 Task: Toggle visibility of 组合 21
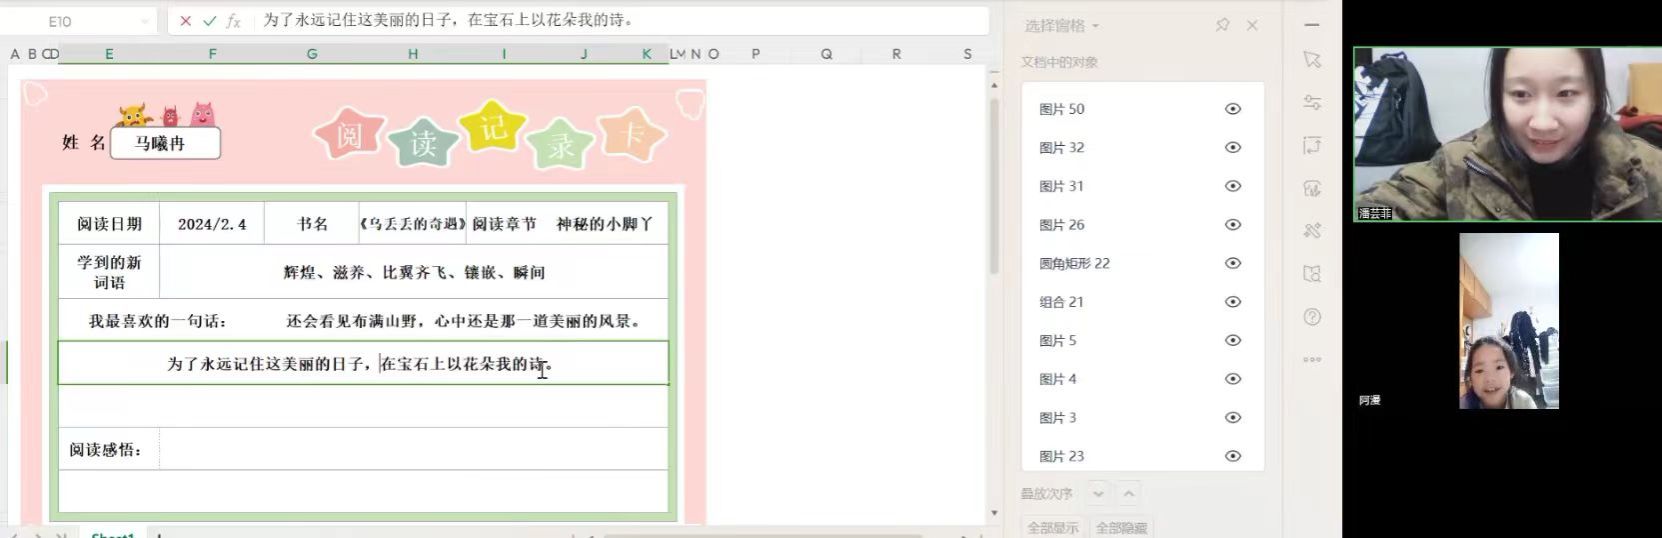coord(1233,302)
